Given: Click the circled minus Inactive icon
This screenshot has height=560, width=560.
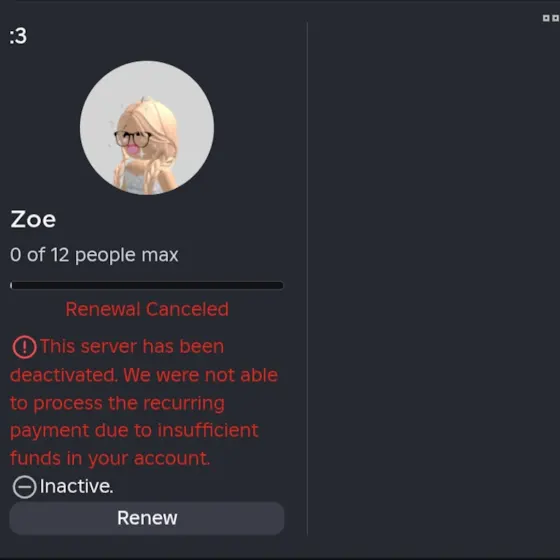Looking at the screenshot, I should [x=24, y=487].
